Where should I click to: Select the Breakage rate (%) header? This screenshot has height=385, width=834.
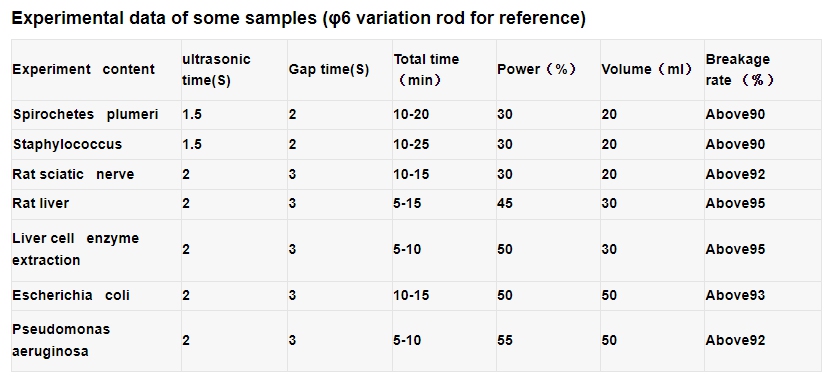[740, 70]
